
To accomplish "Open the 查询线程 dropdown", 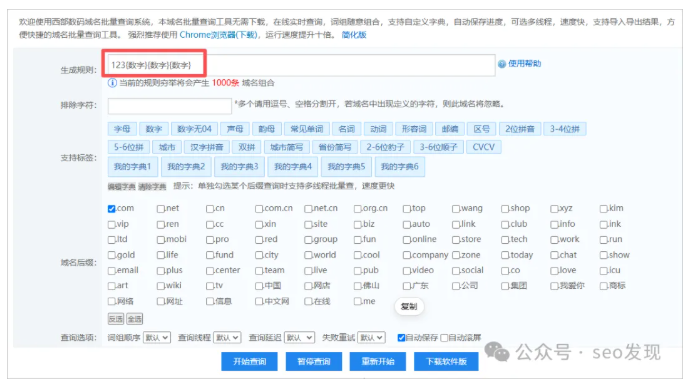I will pos(227,338).
